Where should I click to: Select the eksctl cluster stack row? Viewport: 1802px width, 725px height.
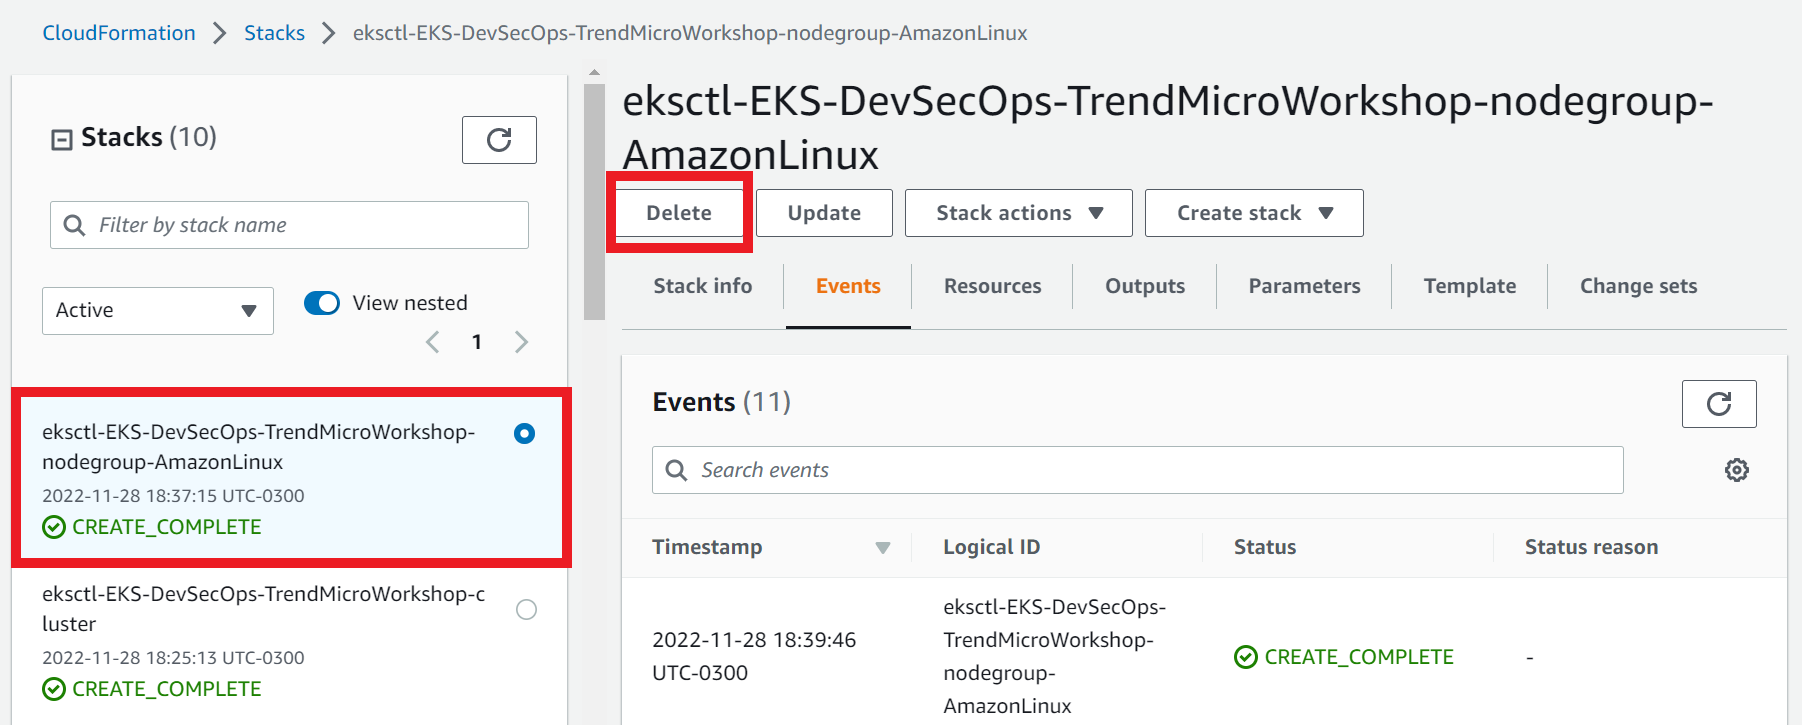[x=289, y=642]
